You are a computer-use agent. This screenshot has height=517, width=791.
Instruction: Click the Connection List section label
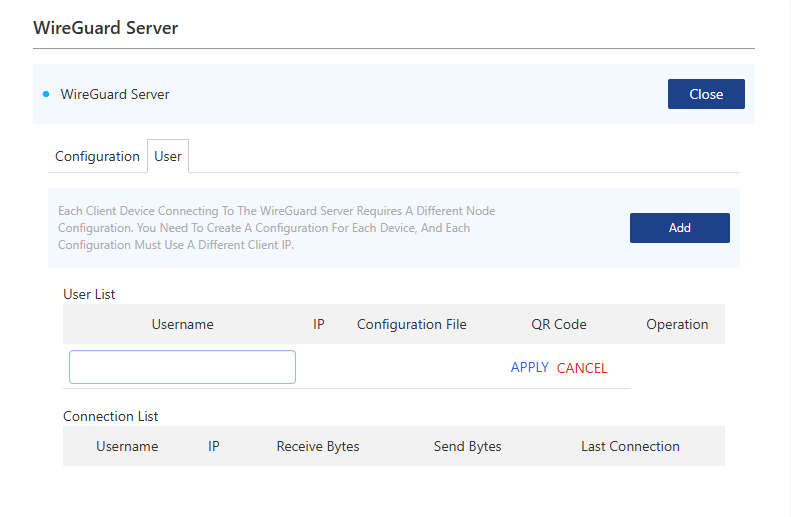110,416
